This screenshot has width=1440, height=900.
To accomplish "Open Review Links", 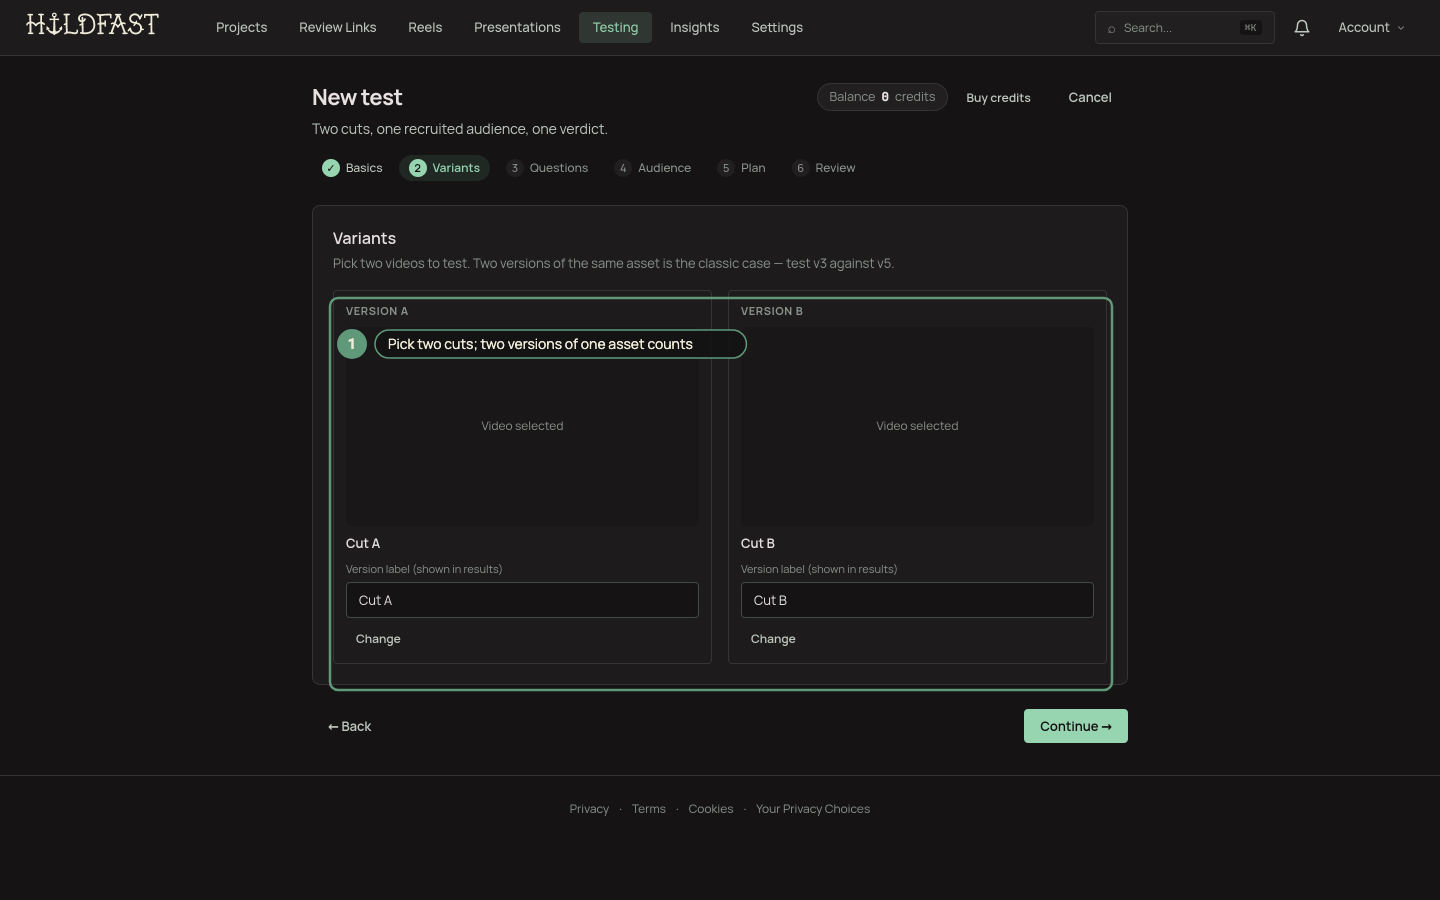I will point(338,28).
